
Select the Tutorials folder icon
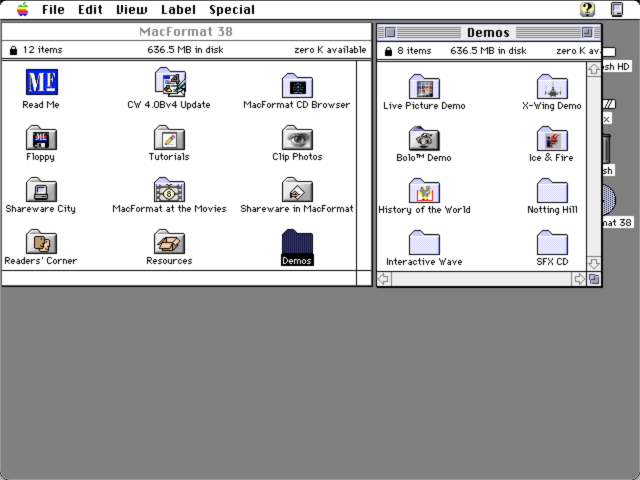coord(169,138)
